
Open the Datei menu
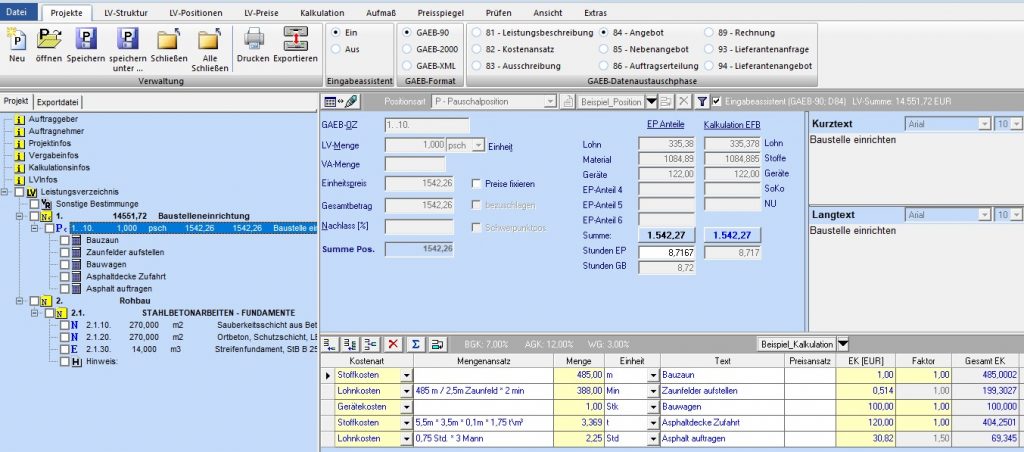point(17,12)
